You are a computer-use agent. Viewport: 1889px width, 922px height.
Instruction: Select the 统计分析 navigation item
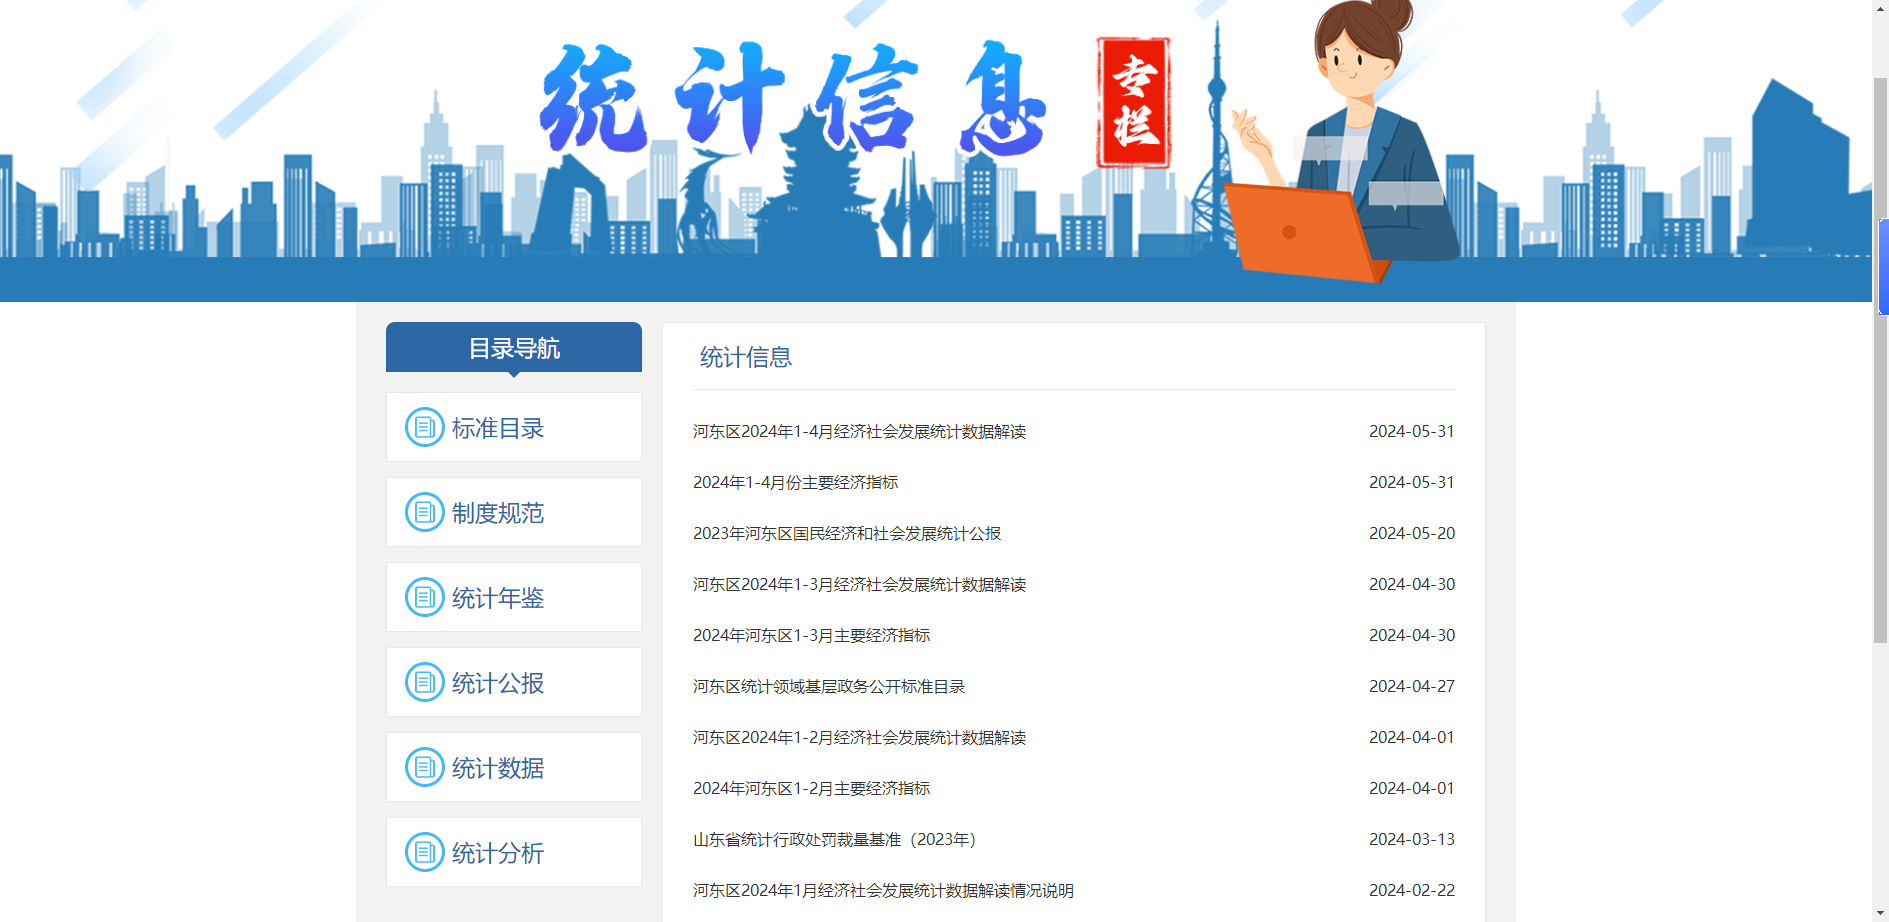(514, 852)
